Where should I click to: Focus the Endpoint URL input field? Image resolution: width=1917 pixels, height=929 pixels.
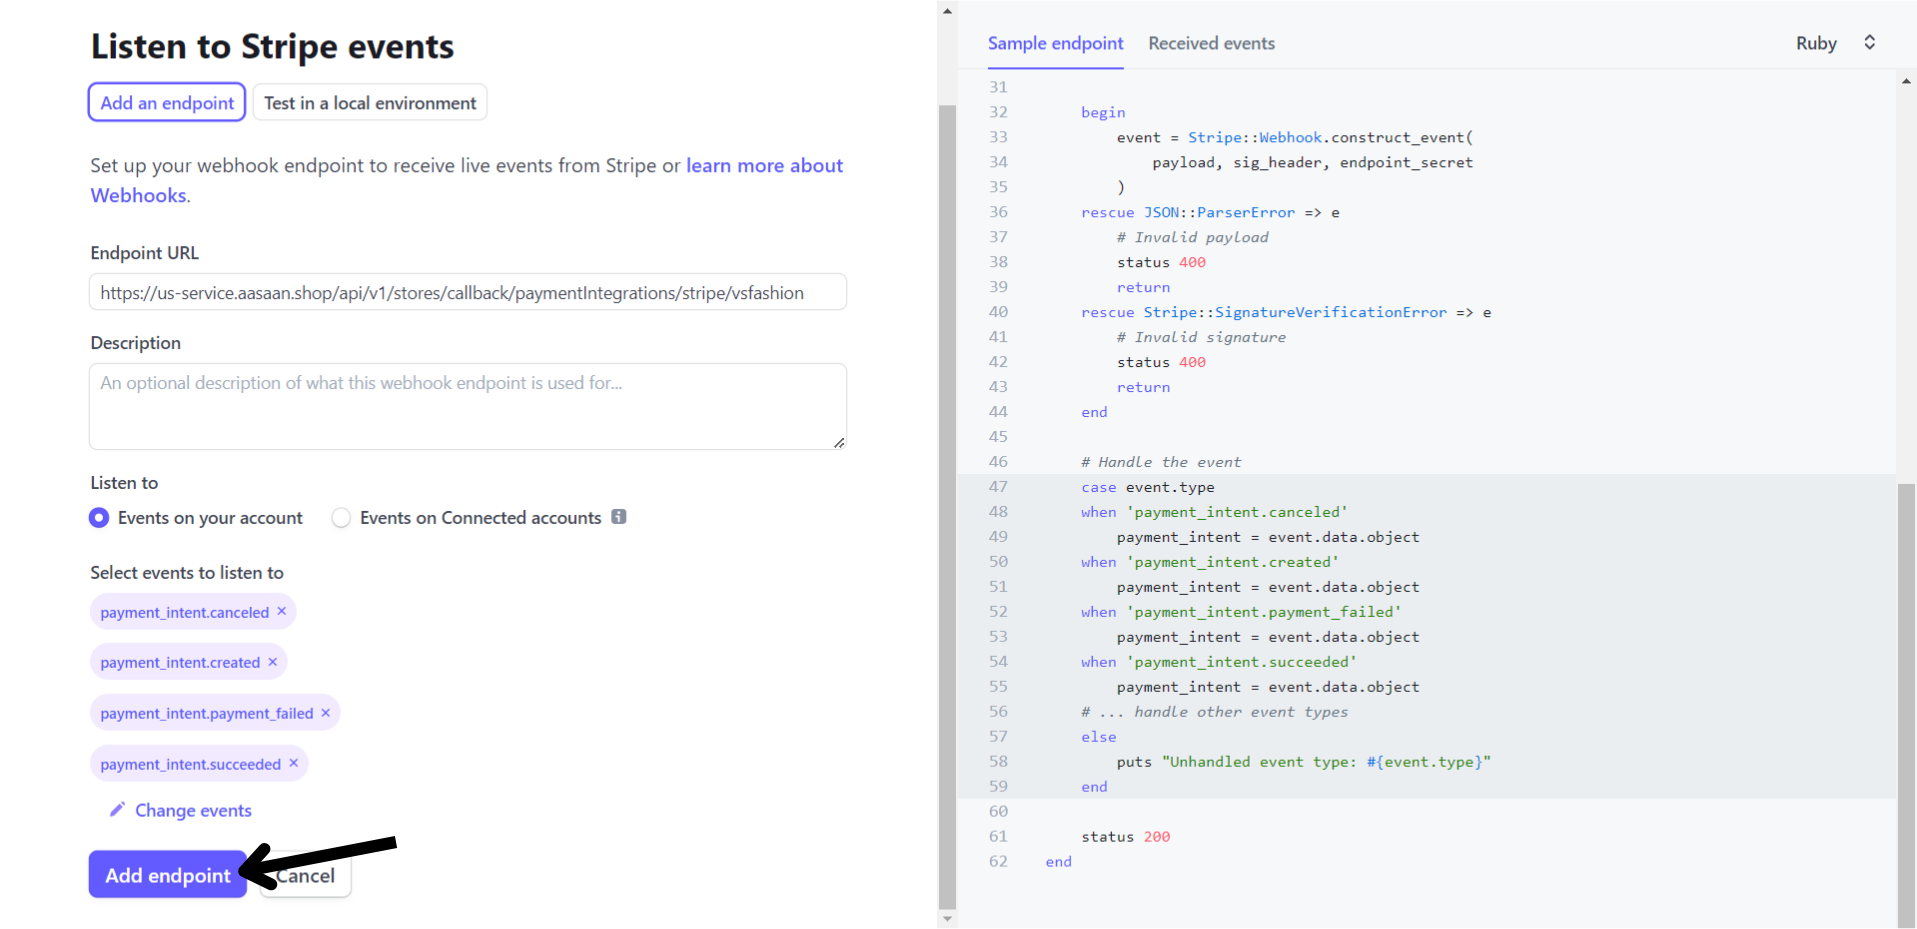(468, 293)
